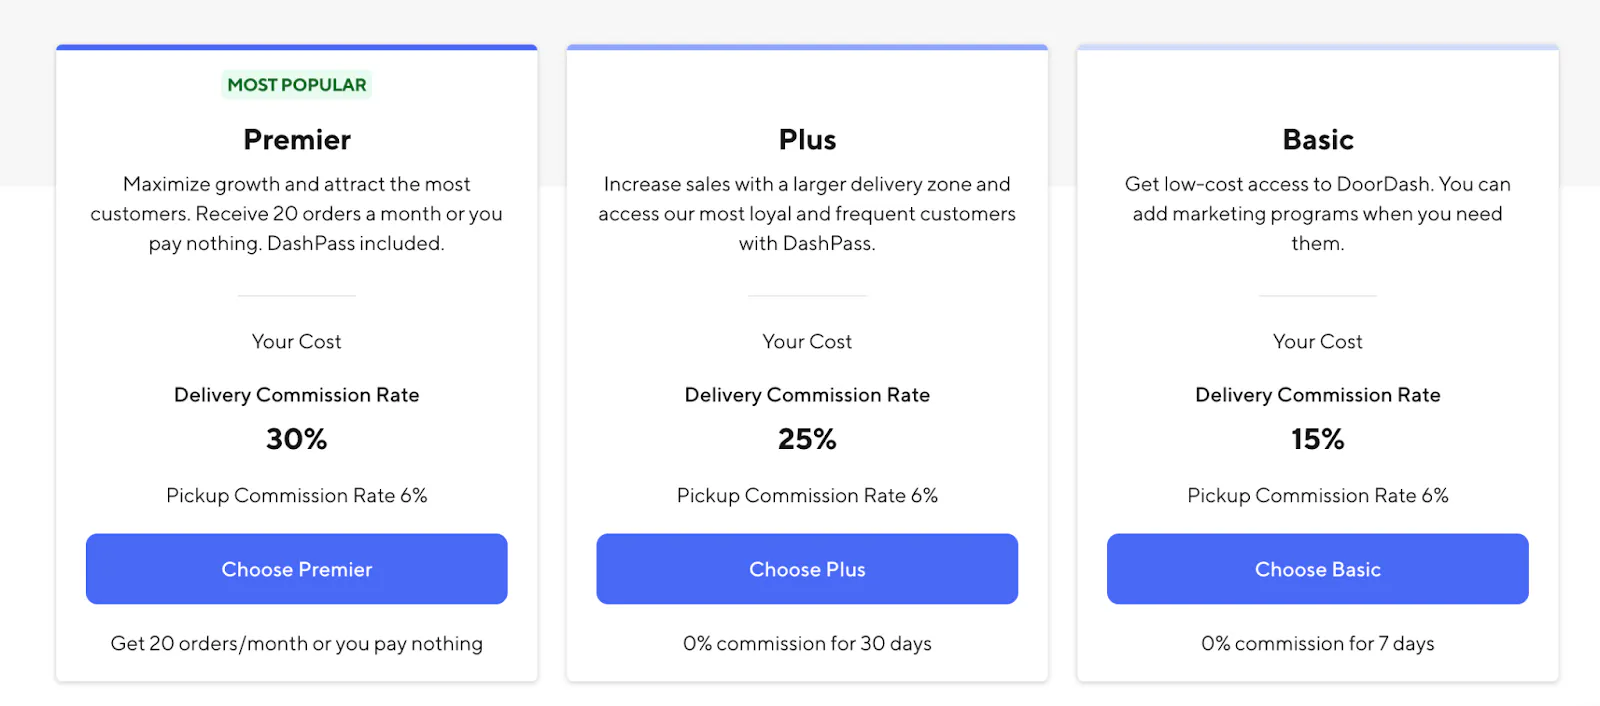Click the Basic plan description text
The image size is (1600, 706).
click(x=1317, y=214)
